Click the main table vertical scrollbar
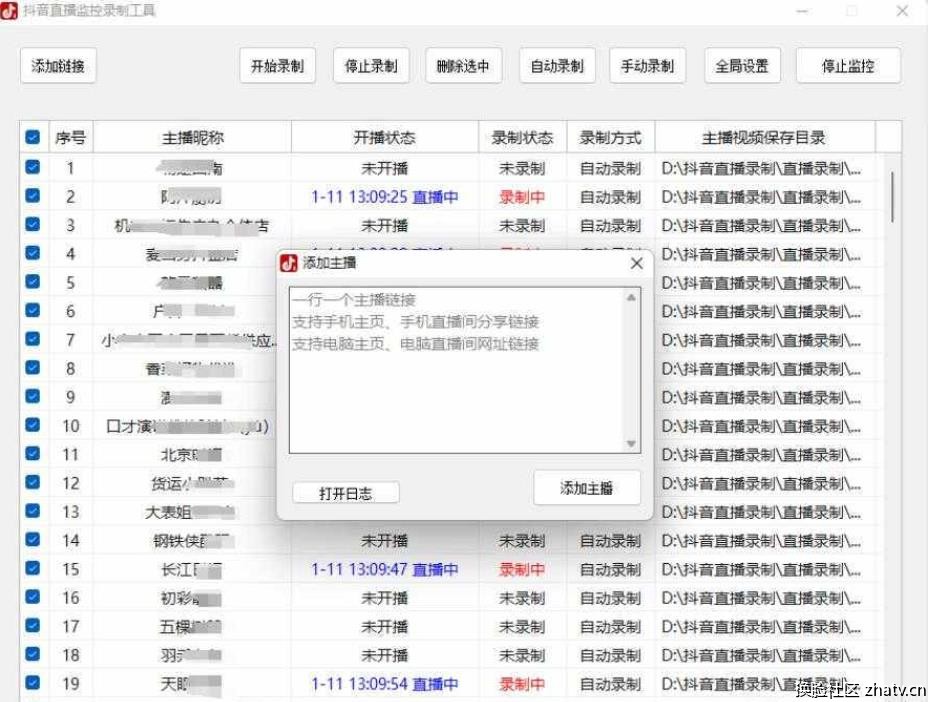929x702 pixels. coord(892,197)
